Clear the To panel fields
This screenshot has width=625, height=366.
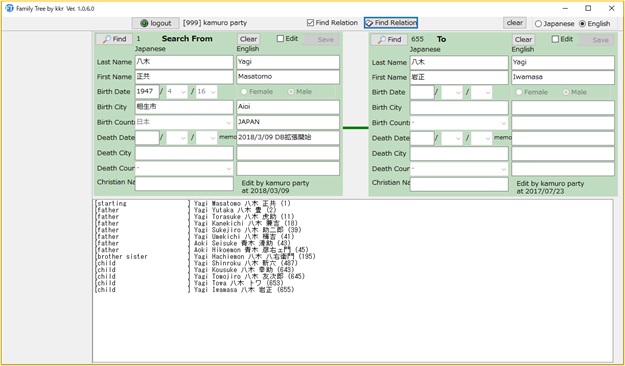click(523, 39)
